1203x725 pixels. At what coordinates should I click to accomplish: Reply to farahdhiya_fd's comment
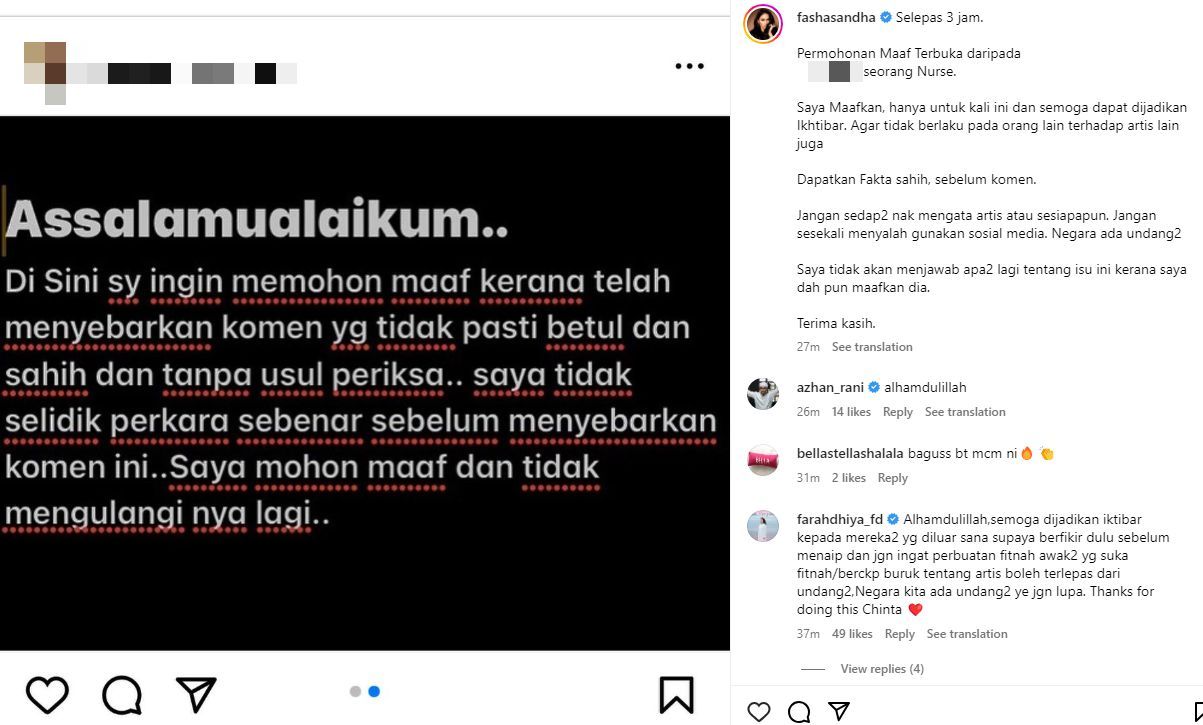tap(899, 634)
